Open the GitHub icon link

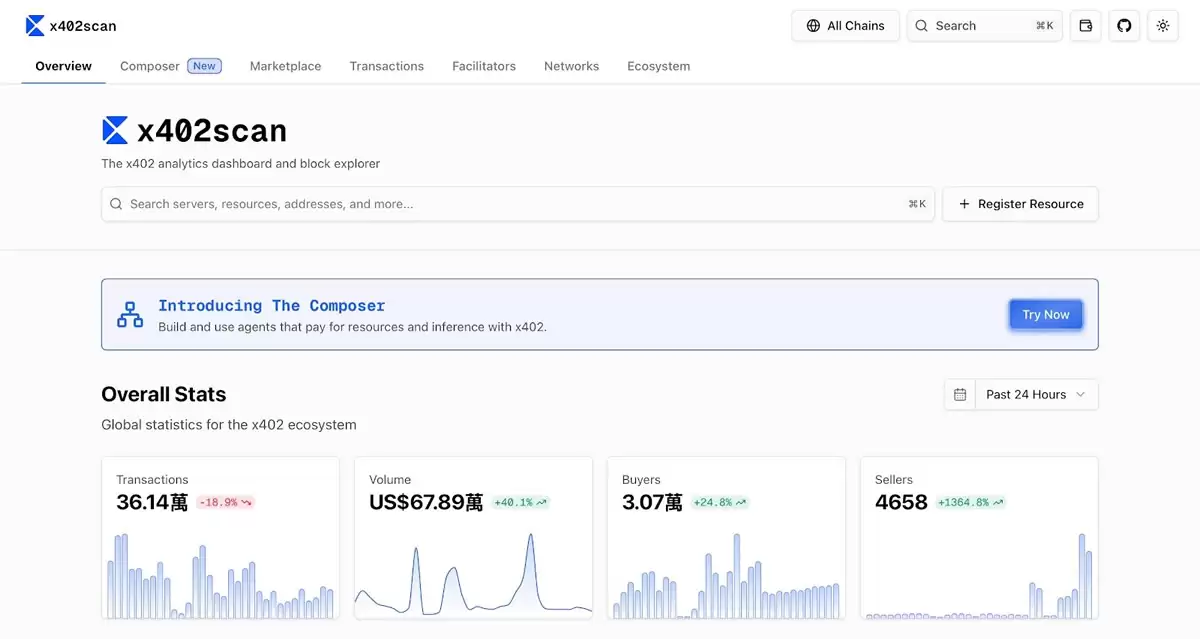coord(1124,26)
